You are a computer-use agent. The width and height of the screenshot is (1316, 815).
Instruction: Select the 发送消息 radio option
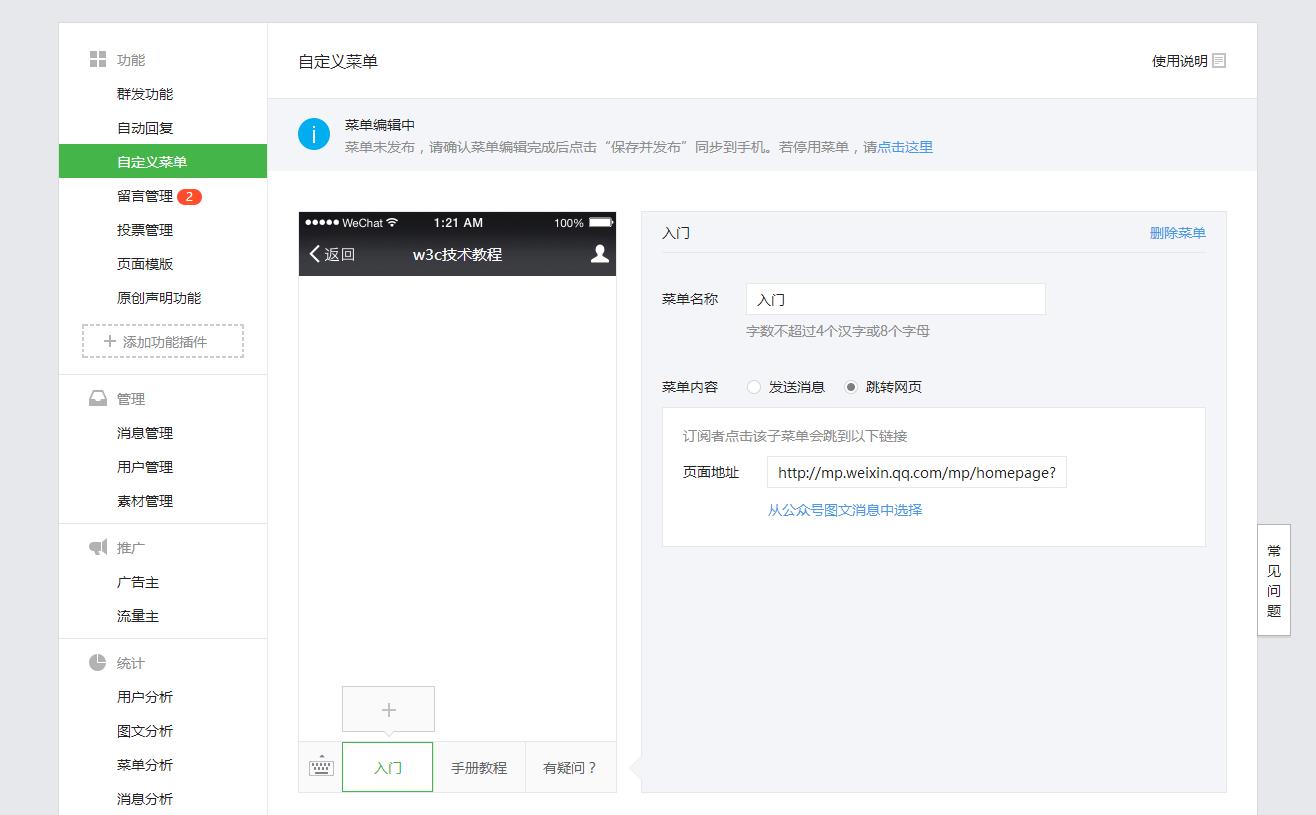pos(752,386)
